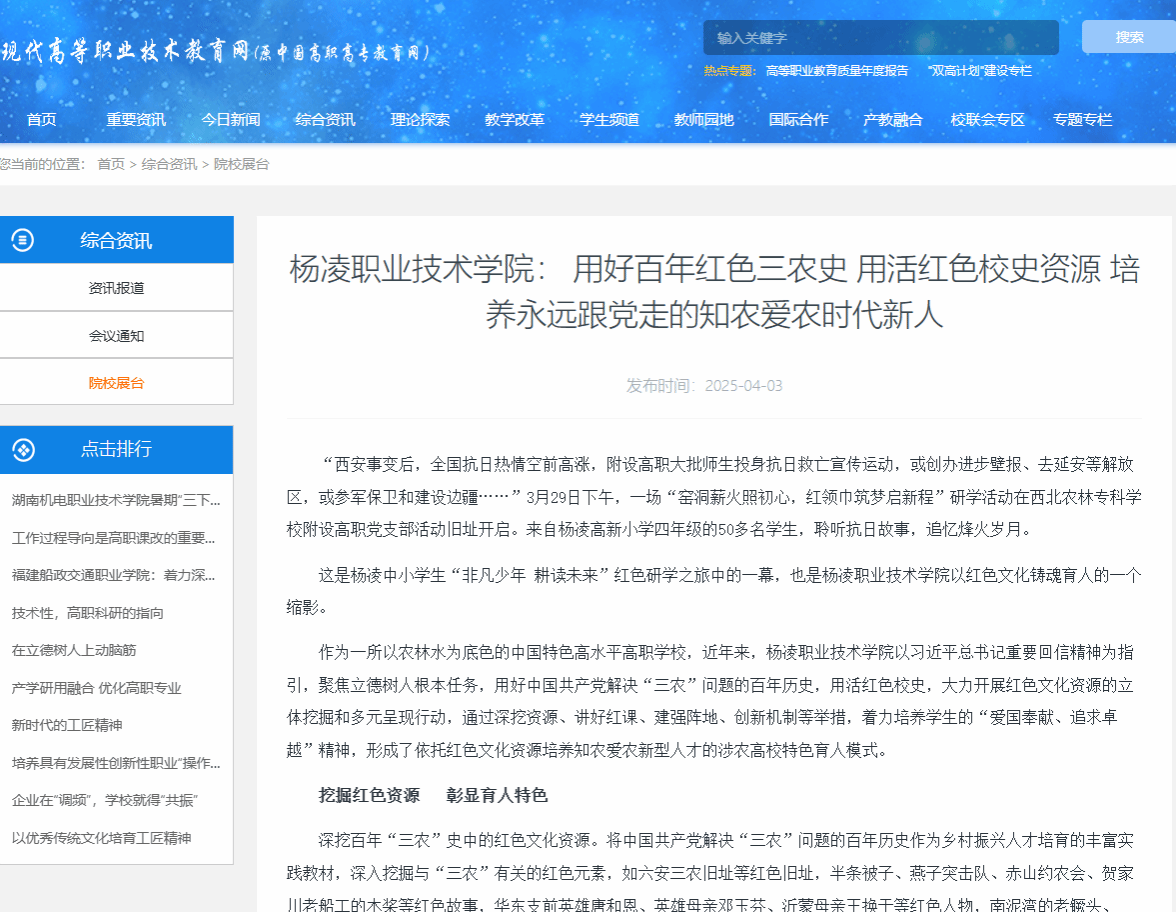Image resolution: width=1176 pixels, height=912 pixels.
Task: Select 资讯报道 in the sidebar
Action: [116, 288]
